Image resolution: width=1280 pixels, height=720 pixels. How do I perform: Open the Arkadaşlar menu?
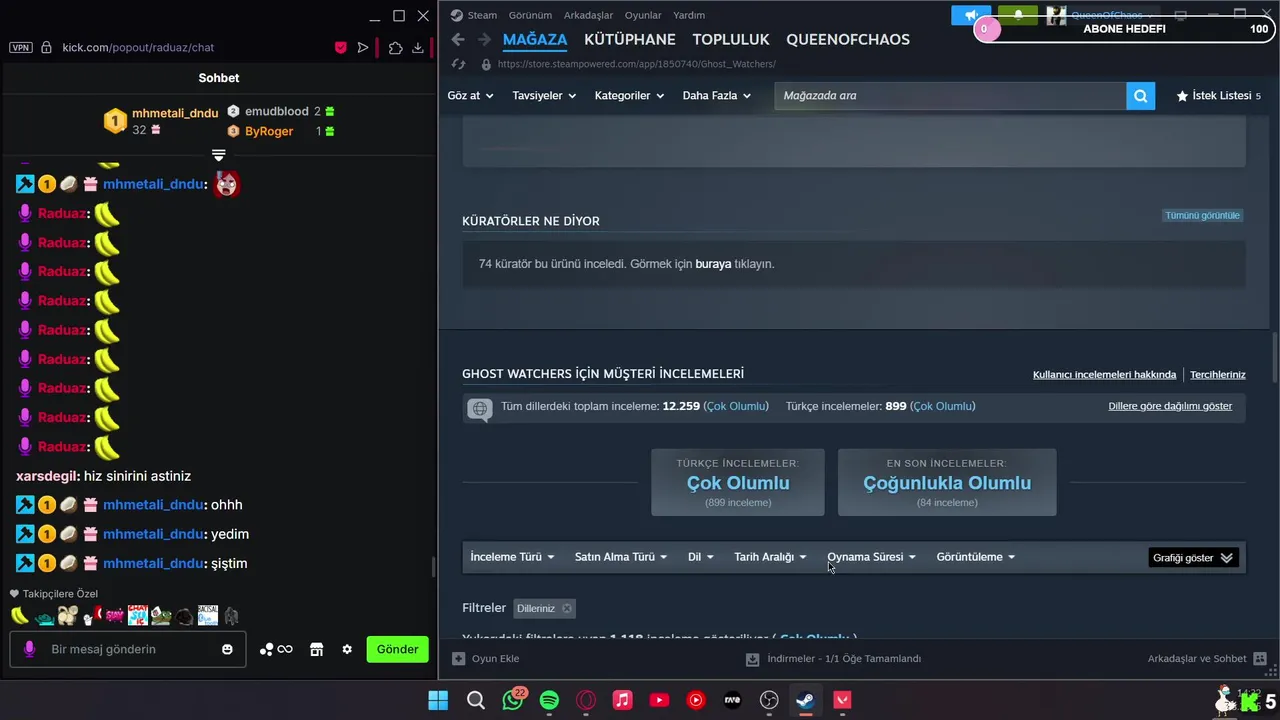tap(588, 15)
